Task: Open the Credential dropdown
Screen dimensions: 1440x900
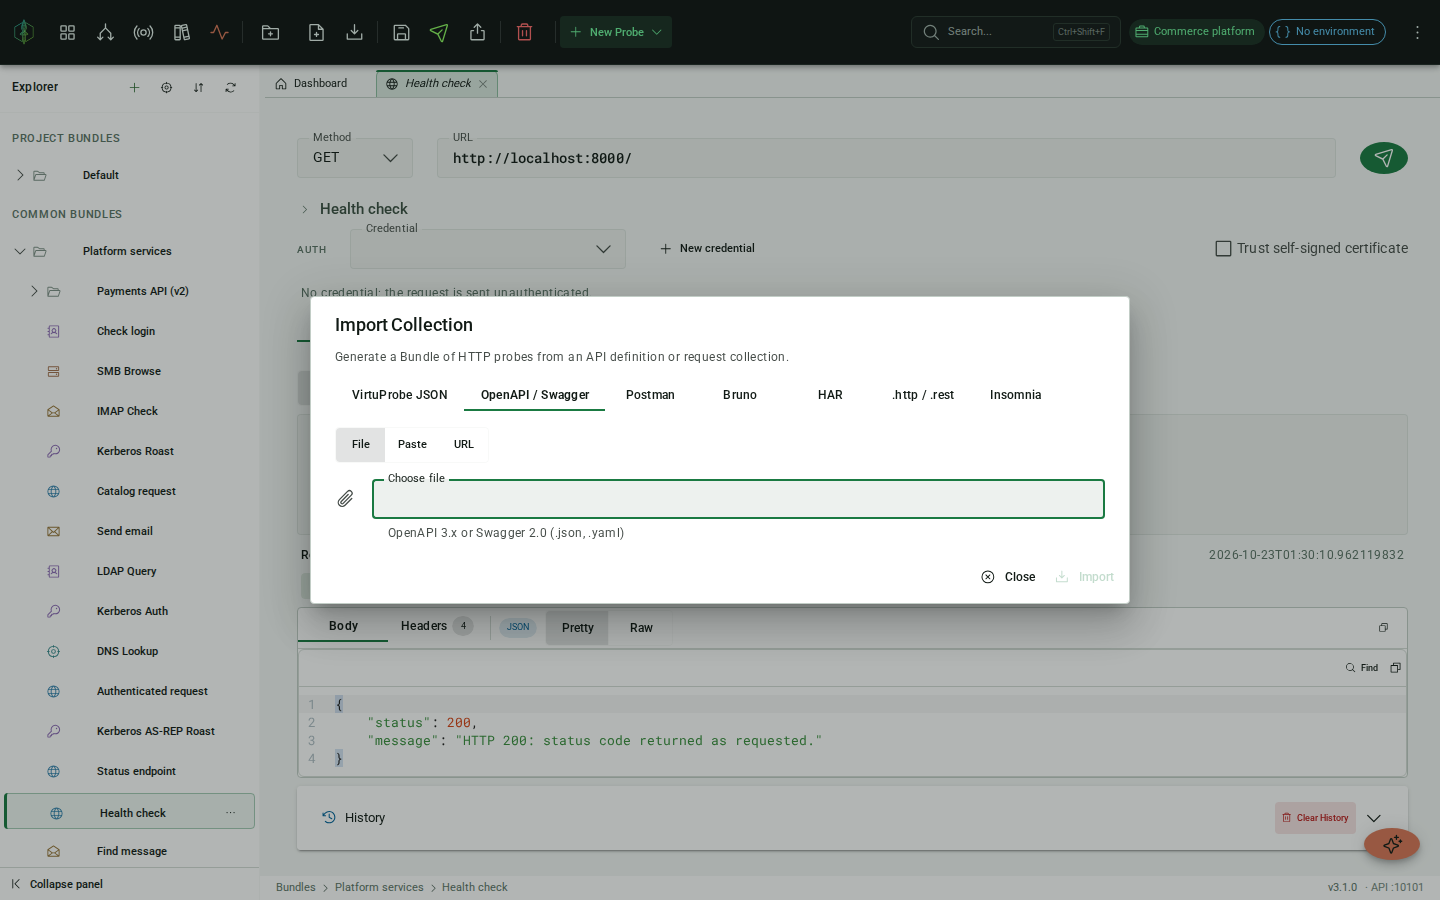Action: [488, 249]
